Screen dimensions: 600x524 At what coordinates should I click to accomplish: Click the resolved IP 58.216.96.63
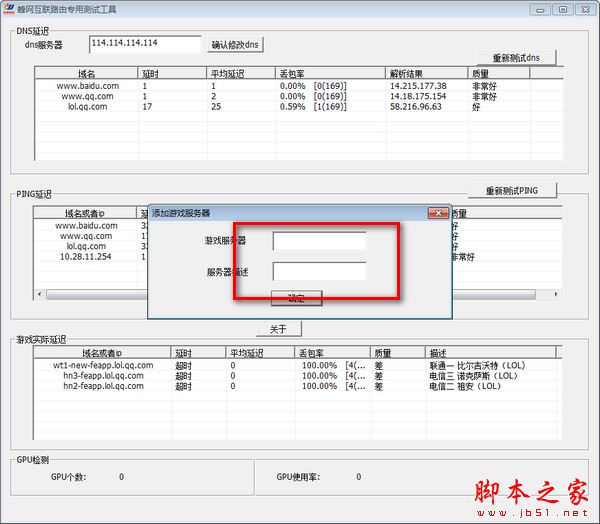coord(416,106)
